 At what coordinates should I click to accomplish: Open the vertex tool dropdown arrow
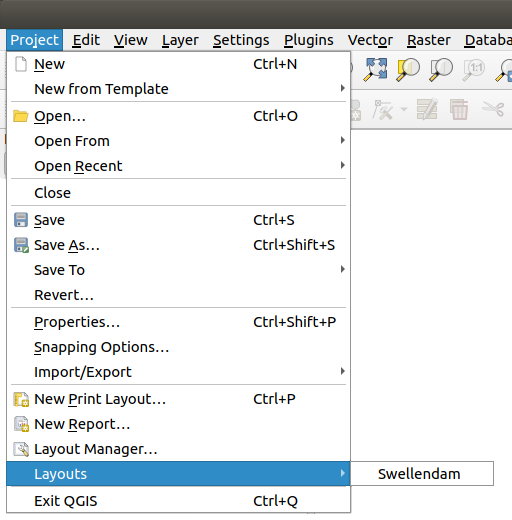(x=404, y=109)
